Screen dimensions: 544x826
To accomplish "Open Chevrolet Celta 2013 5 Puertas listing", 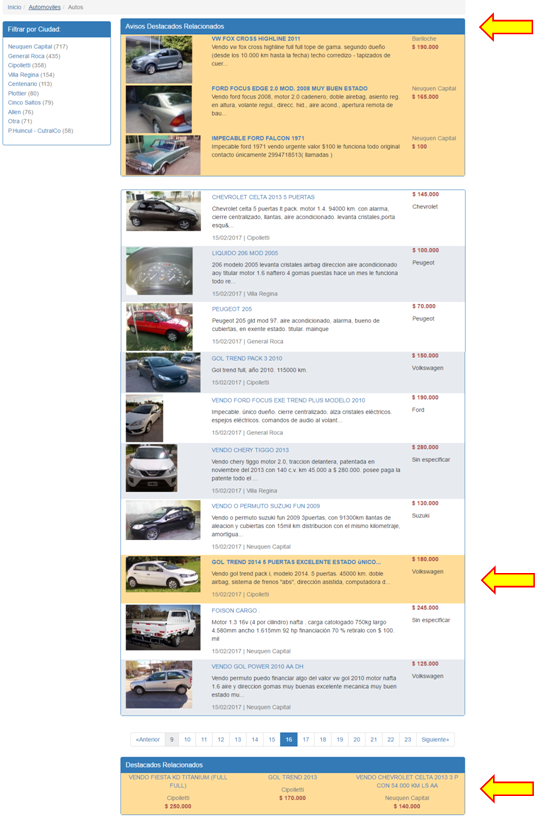I will coord(263,197).
